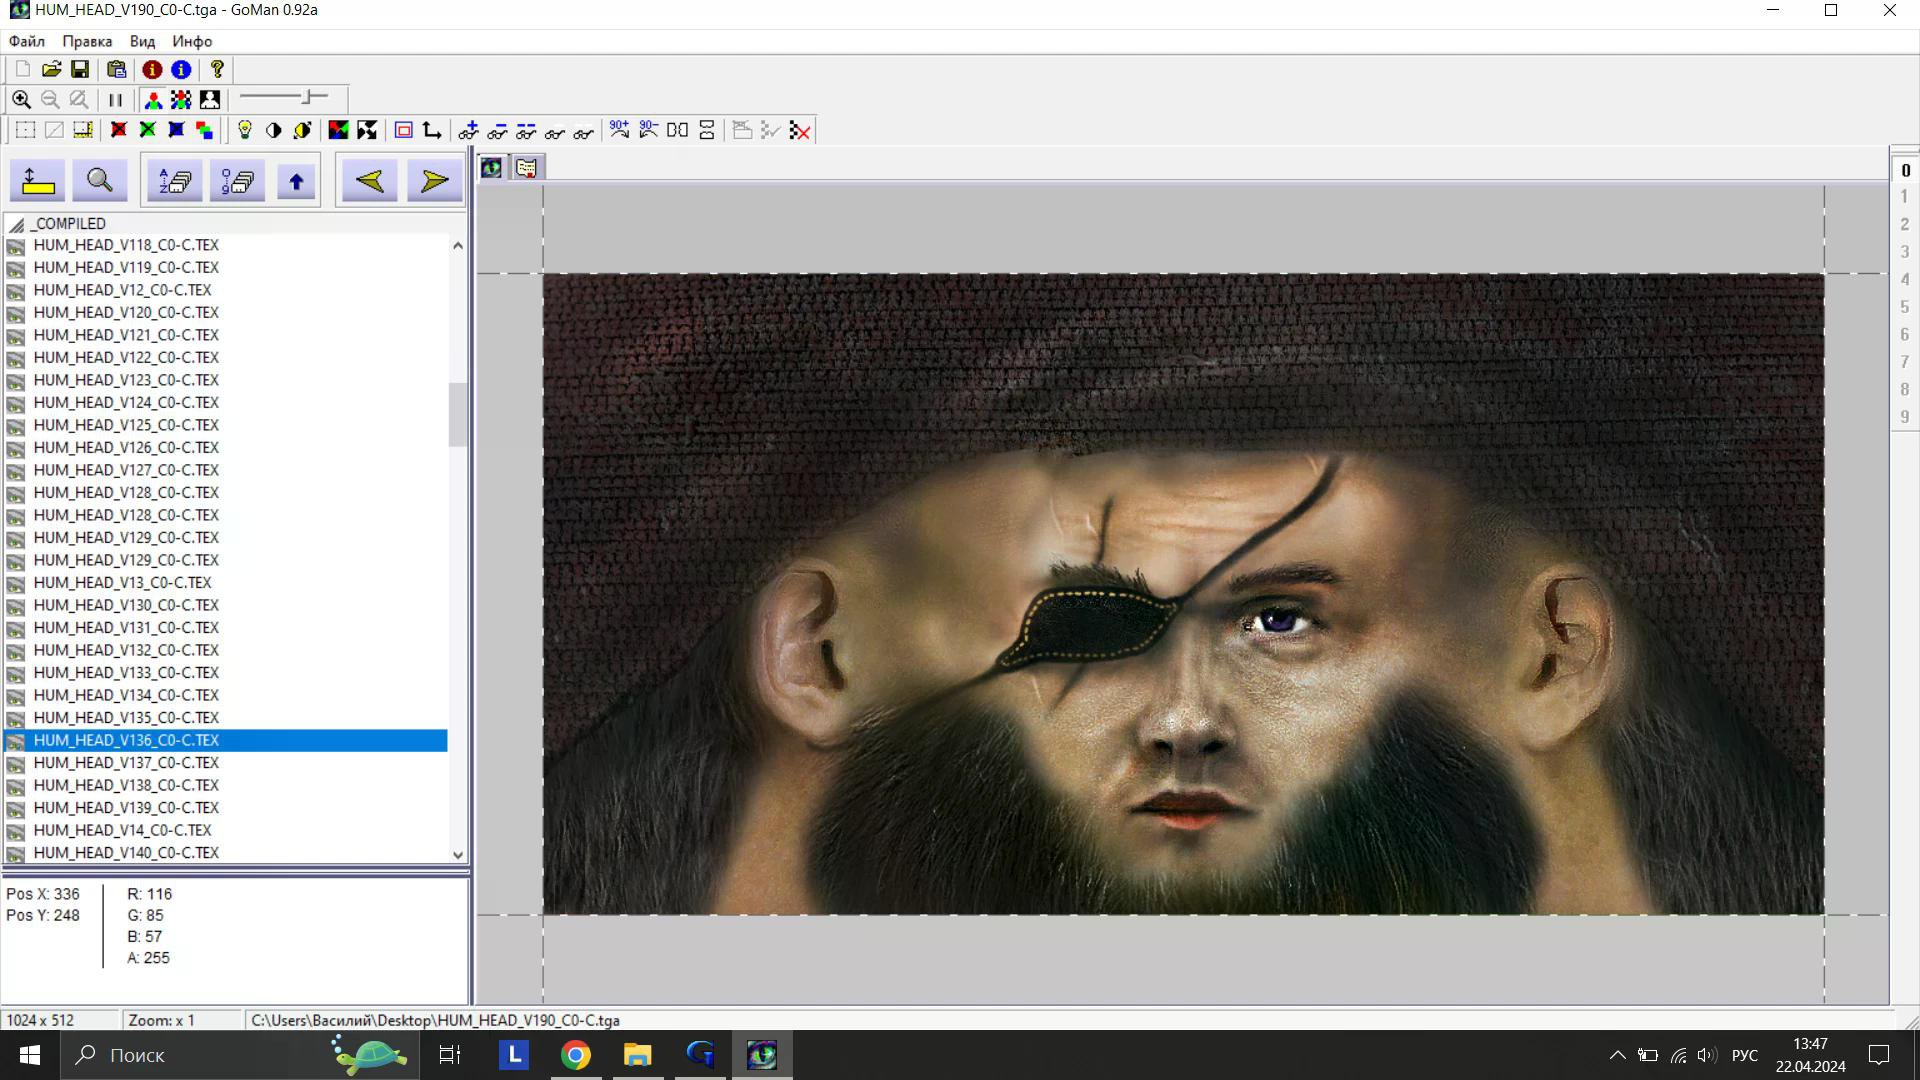Click the Zoom in magnifier icon
This screenshot has height=1080, width=1920.
[21, 100]
